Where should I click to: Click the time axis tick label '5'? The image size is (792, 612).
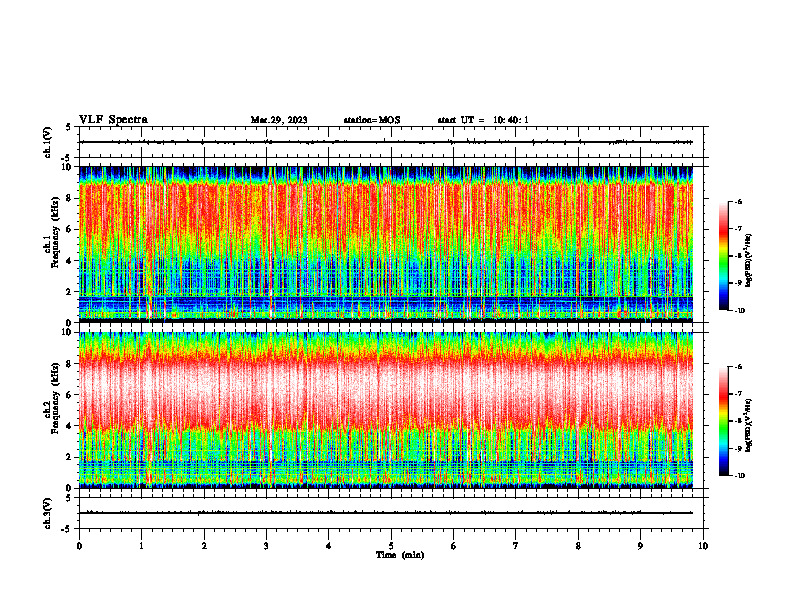coord(391,546)
